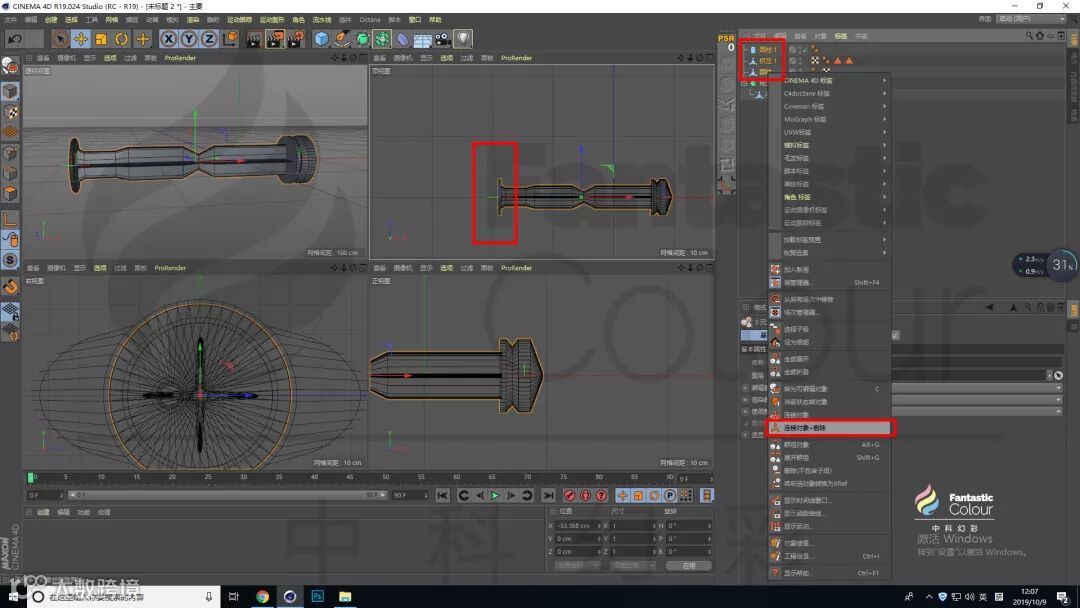Click the Render to Picture Viewer clapperboard

point(274,39)
